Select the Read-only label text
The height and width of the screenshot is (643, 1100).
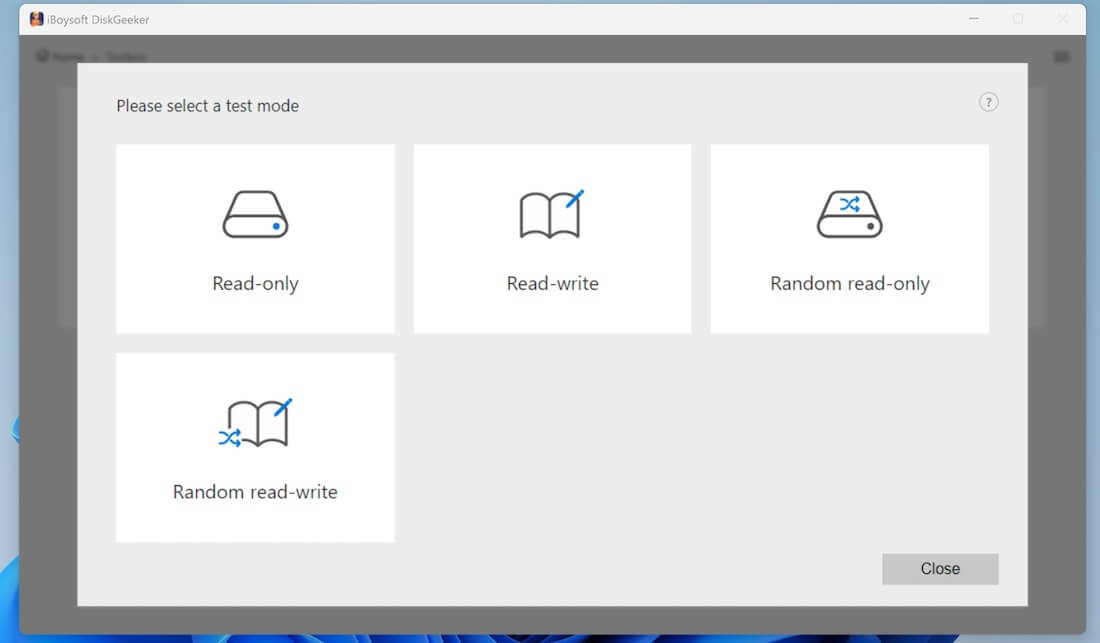point(255,284)
